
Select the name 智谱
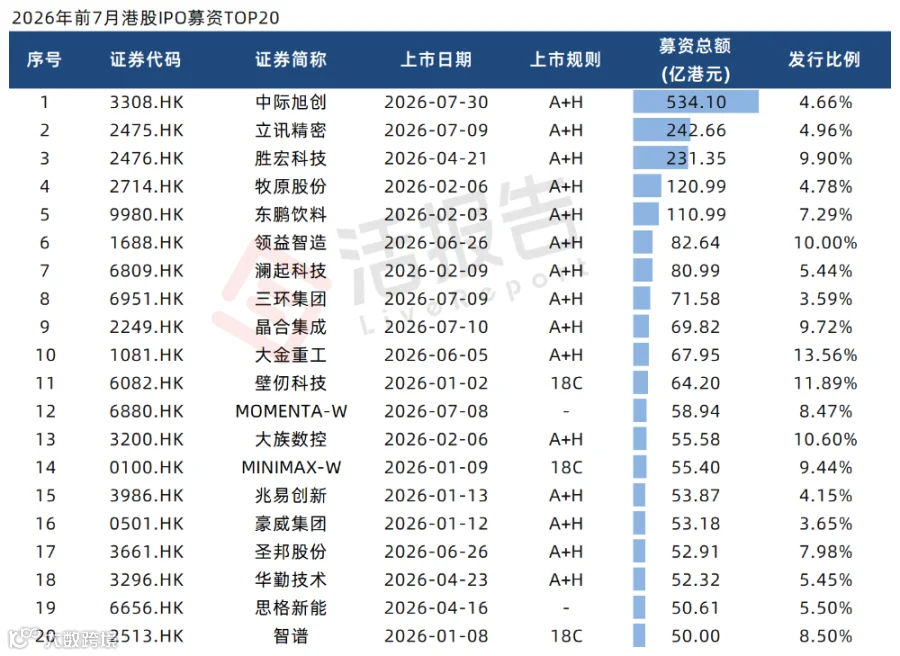291,636
